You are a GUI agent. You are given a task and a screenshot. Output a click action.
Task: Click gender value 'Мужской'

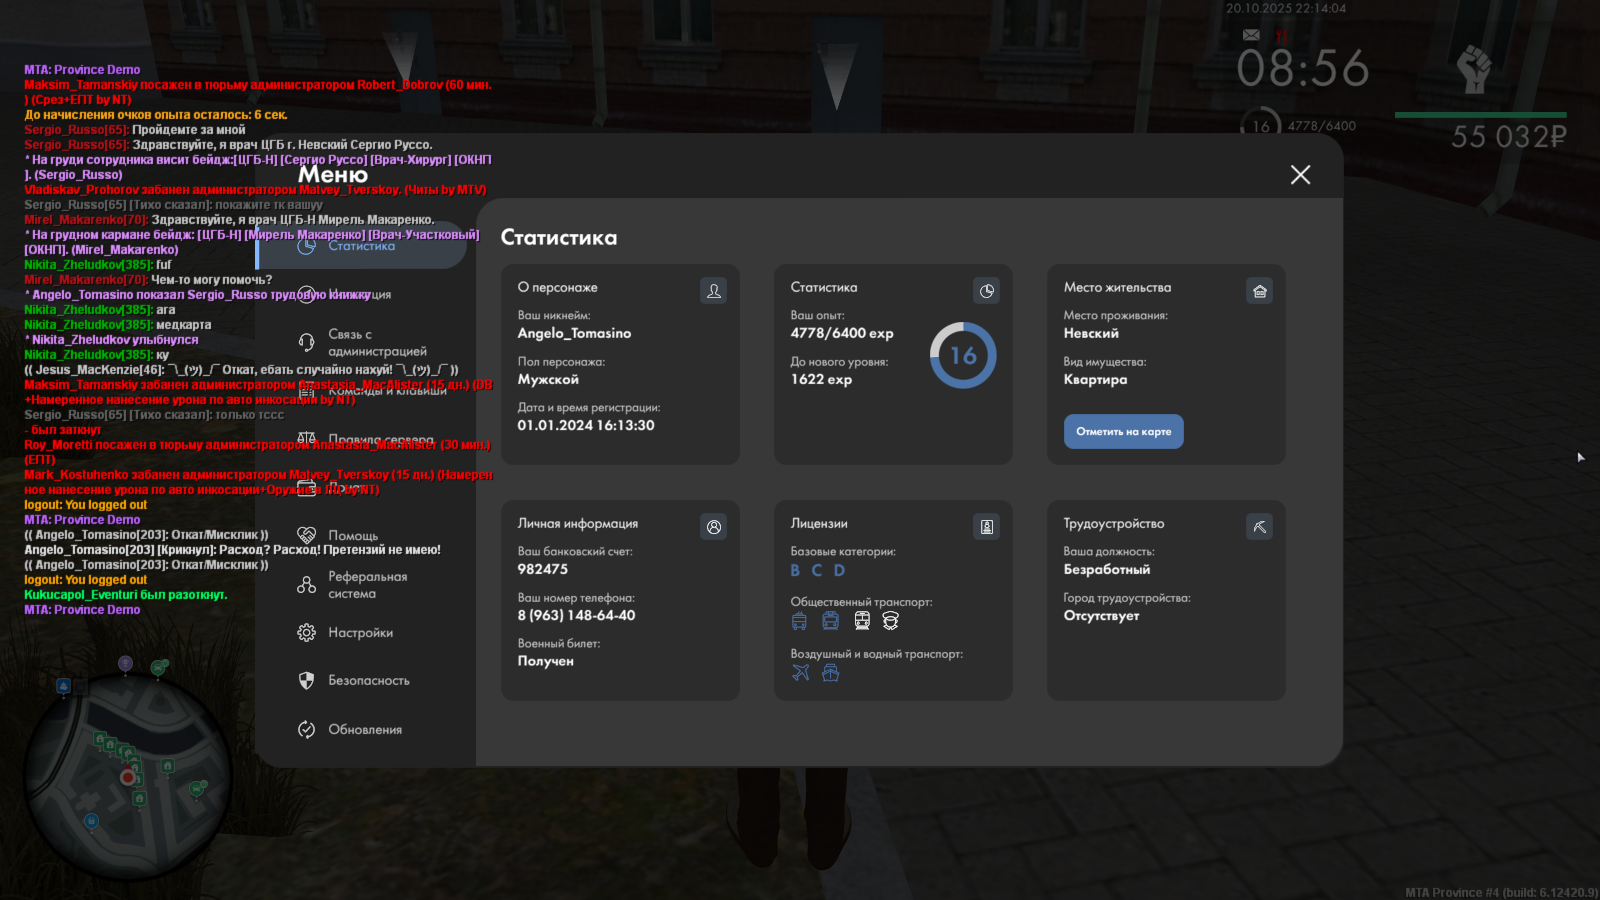[x=548, y=379]
